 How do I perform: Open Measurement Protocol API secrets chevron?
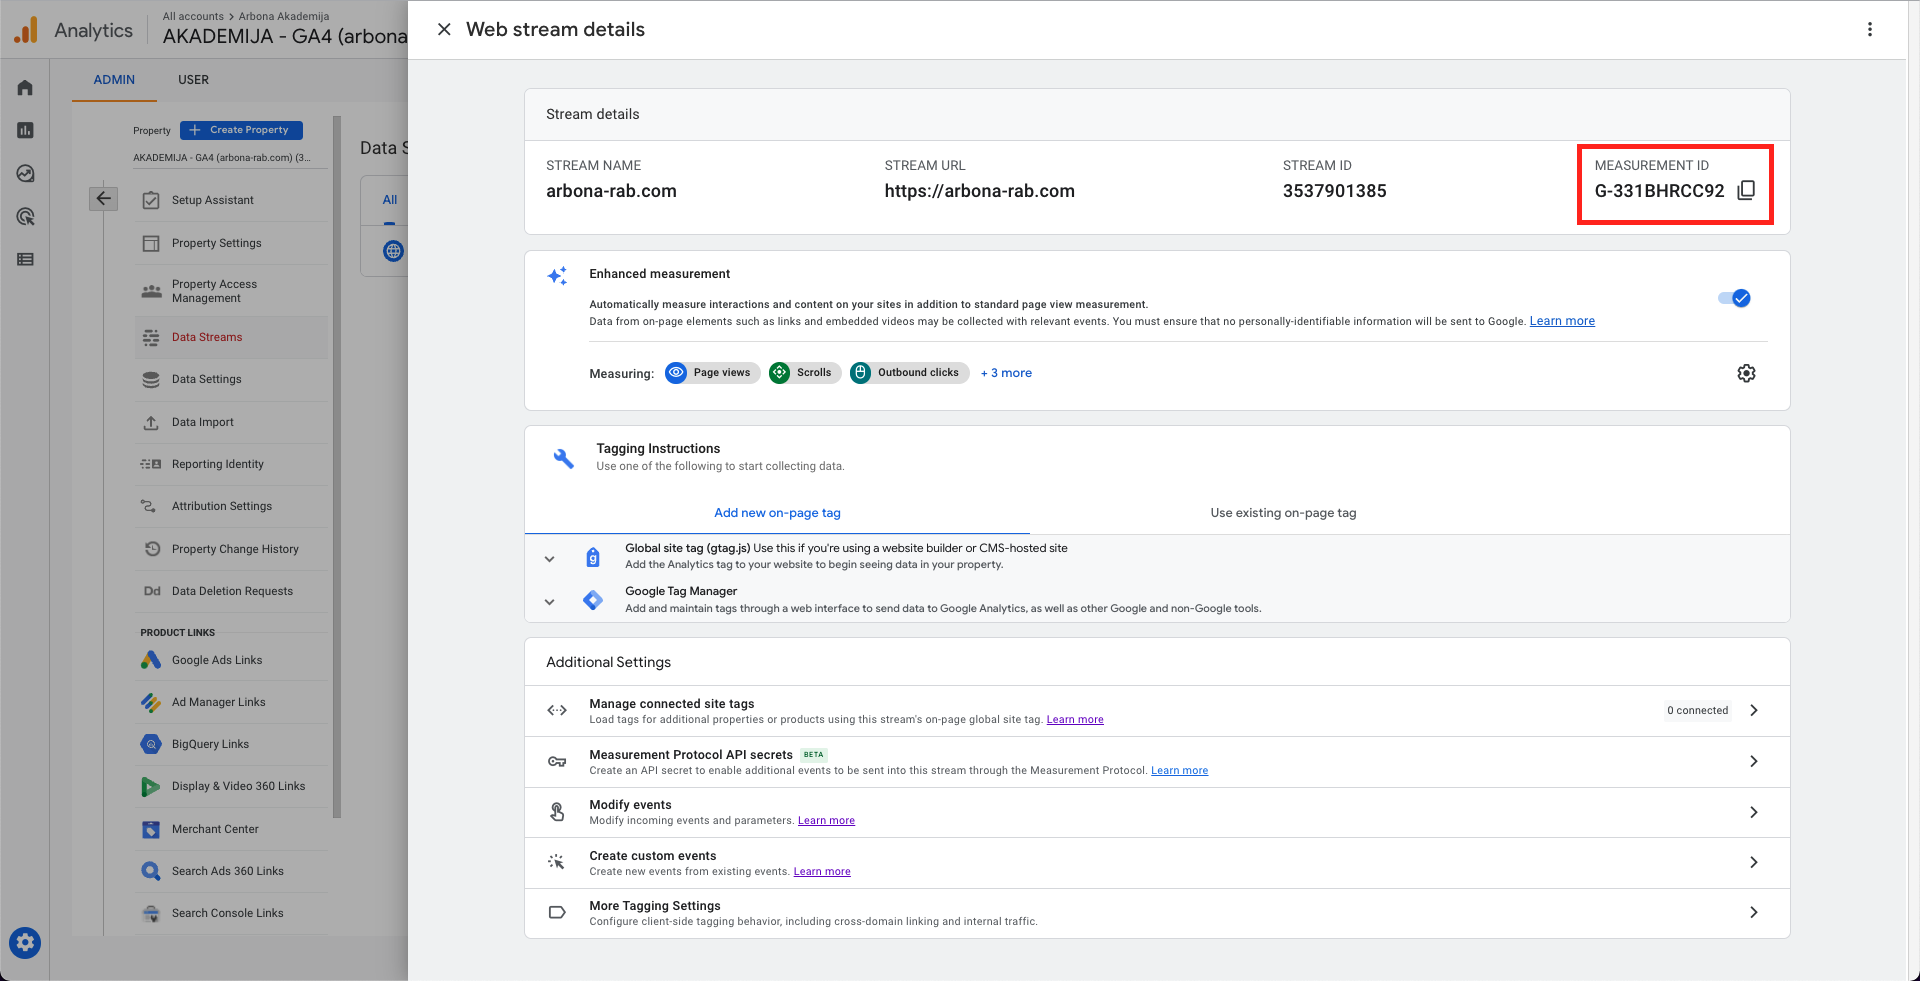pos(1754,761)
